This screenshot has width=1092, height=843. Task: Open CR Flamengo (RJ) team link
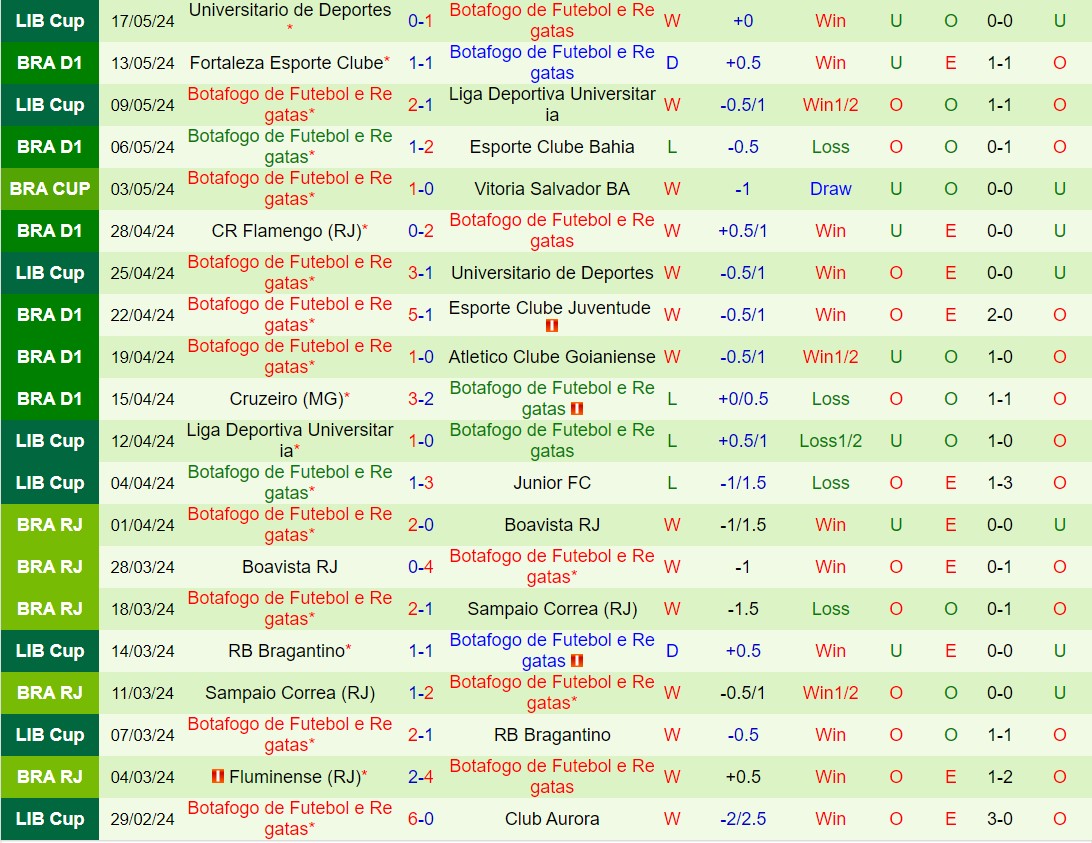(x=287, y=231)
